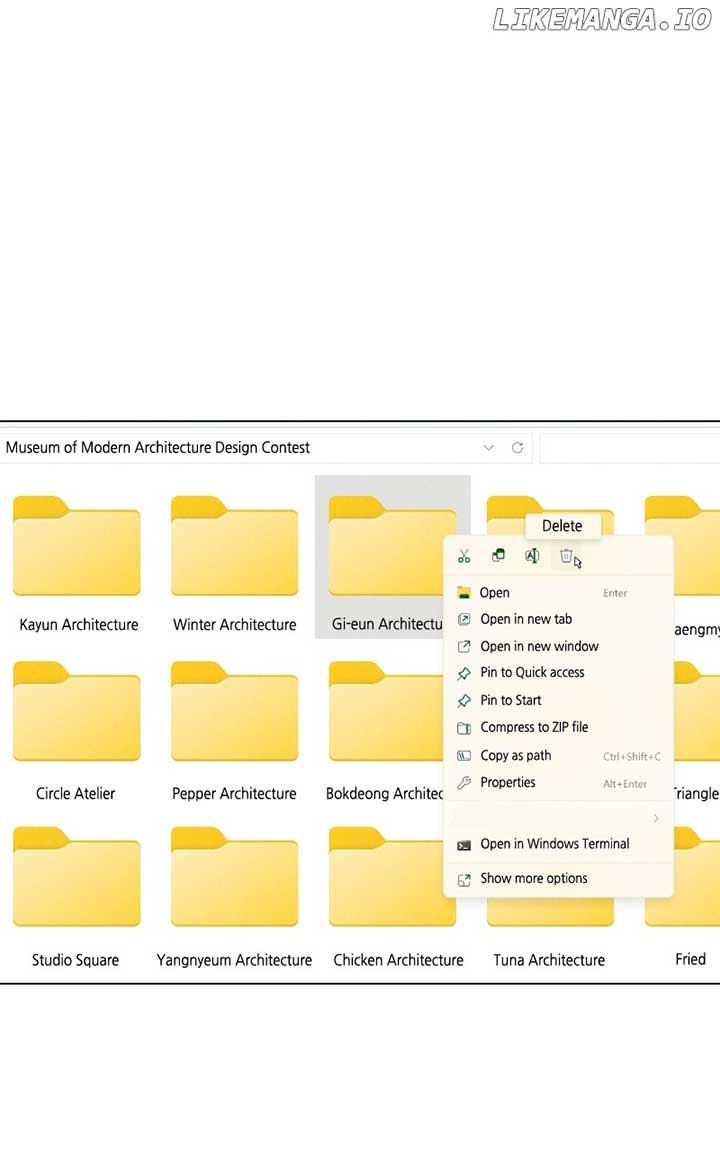
Task: Select Copy as path option
Action: (515, 756)
